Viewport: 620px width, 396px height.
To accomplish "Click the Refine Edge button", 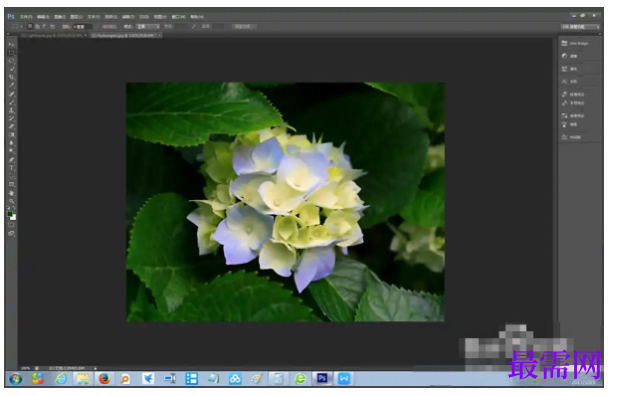I will click(x=244, y=27).
